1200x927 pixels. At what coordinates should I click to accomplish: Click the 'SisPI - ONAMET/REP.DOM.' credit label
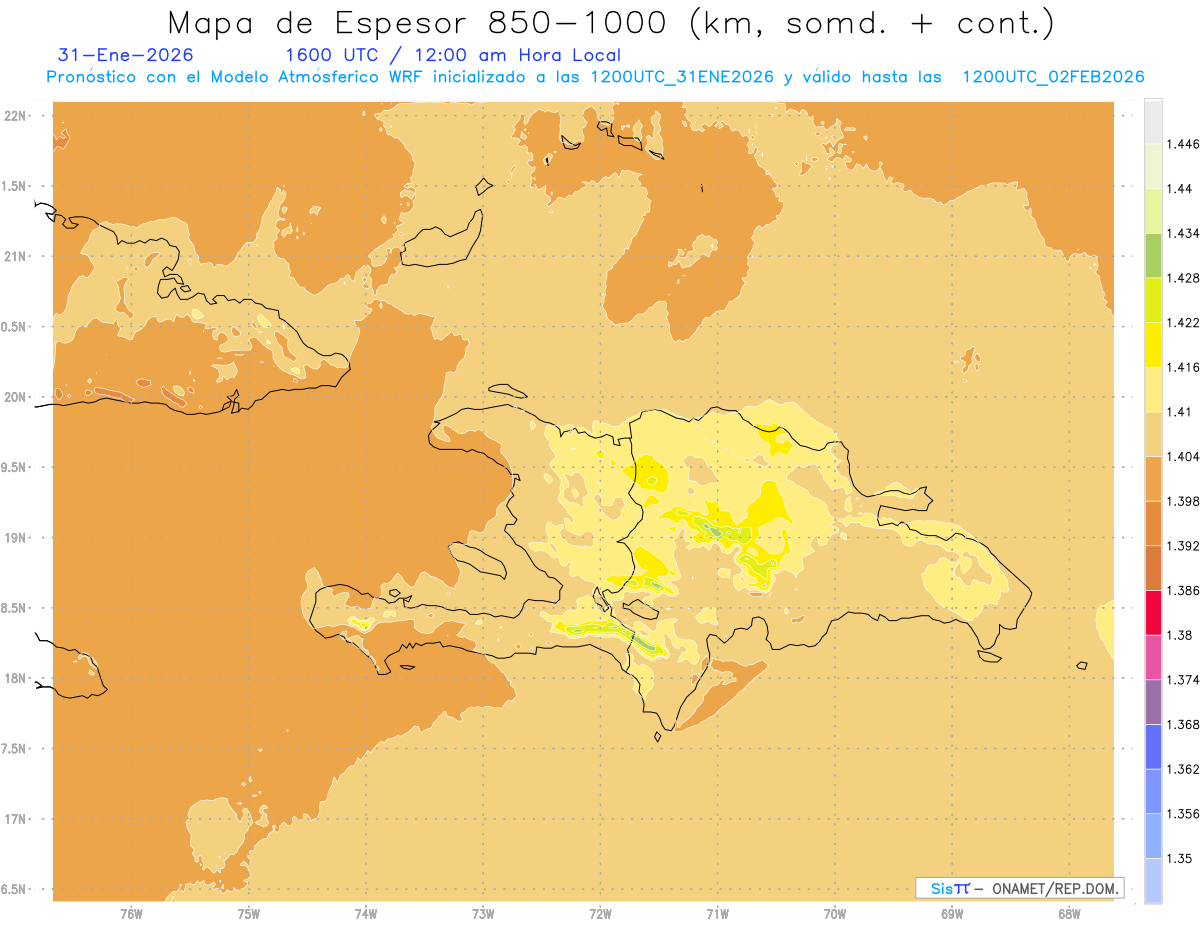click(x=1020, y=888)
